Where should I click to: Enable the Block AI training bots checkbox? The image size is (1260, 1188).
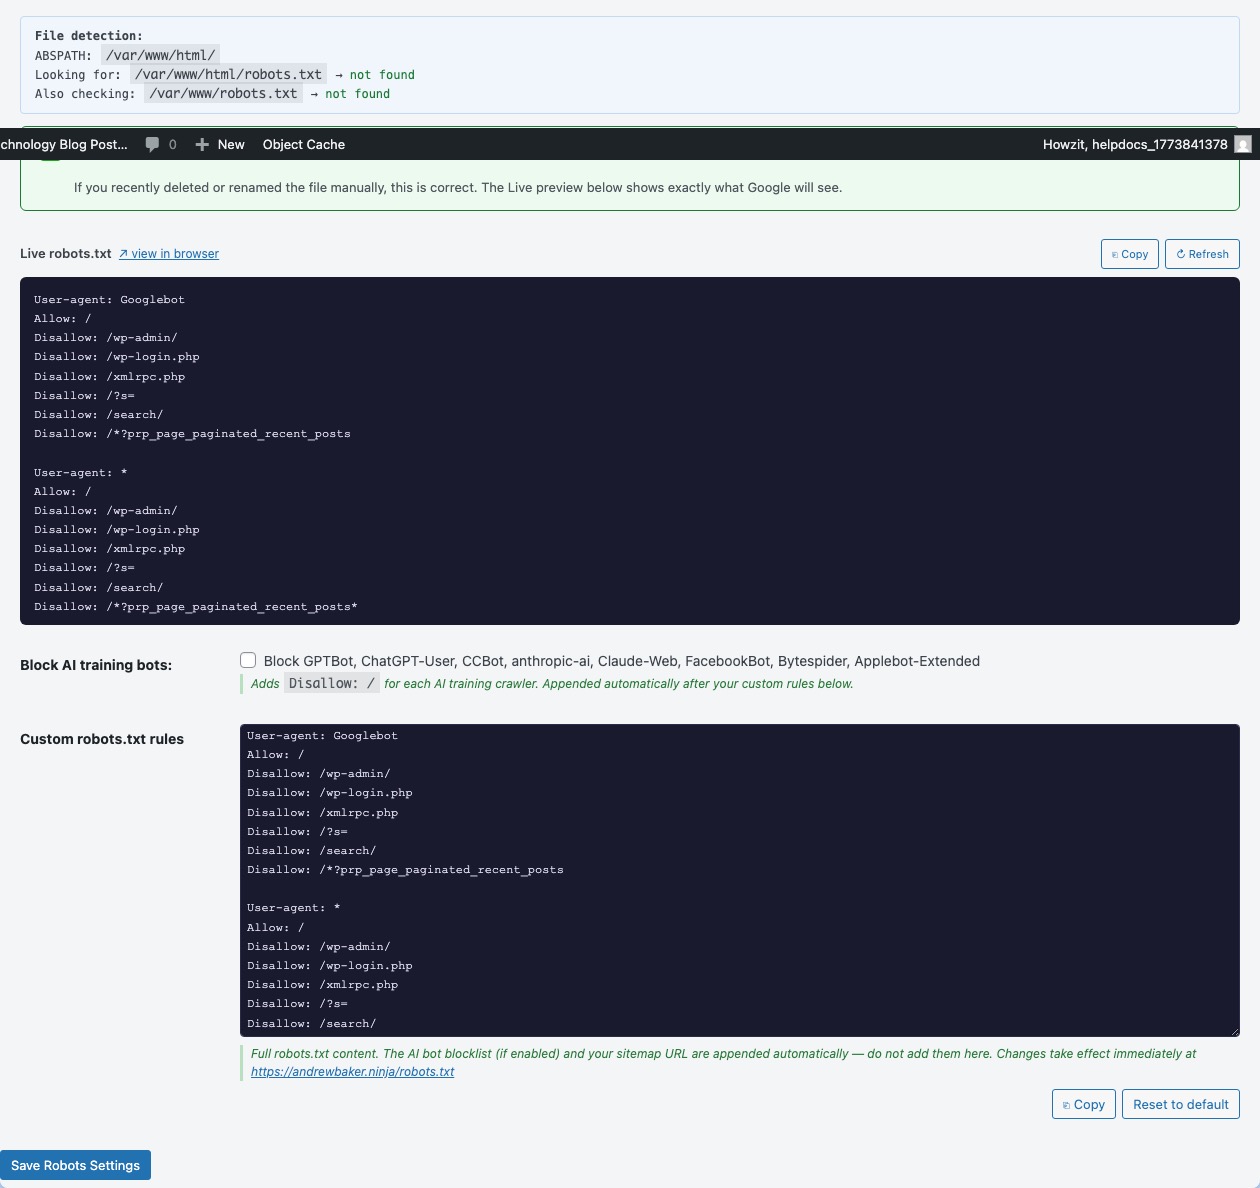point(248,660)
